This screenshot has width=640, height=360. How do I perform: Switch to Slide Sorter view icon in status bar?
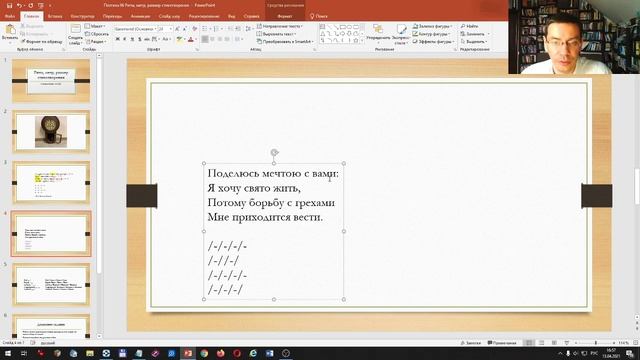(x=542, y=343)
